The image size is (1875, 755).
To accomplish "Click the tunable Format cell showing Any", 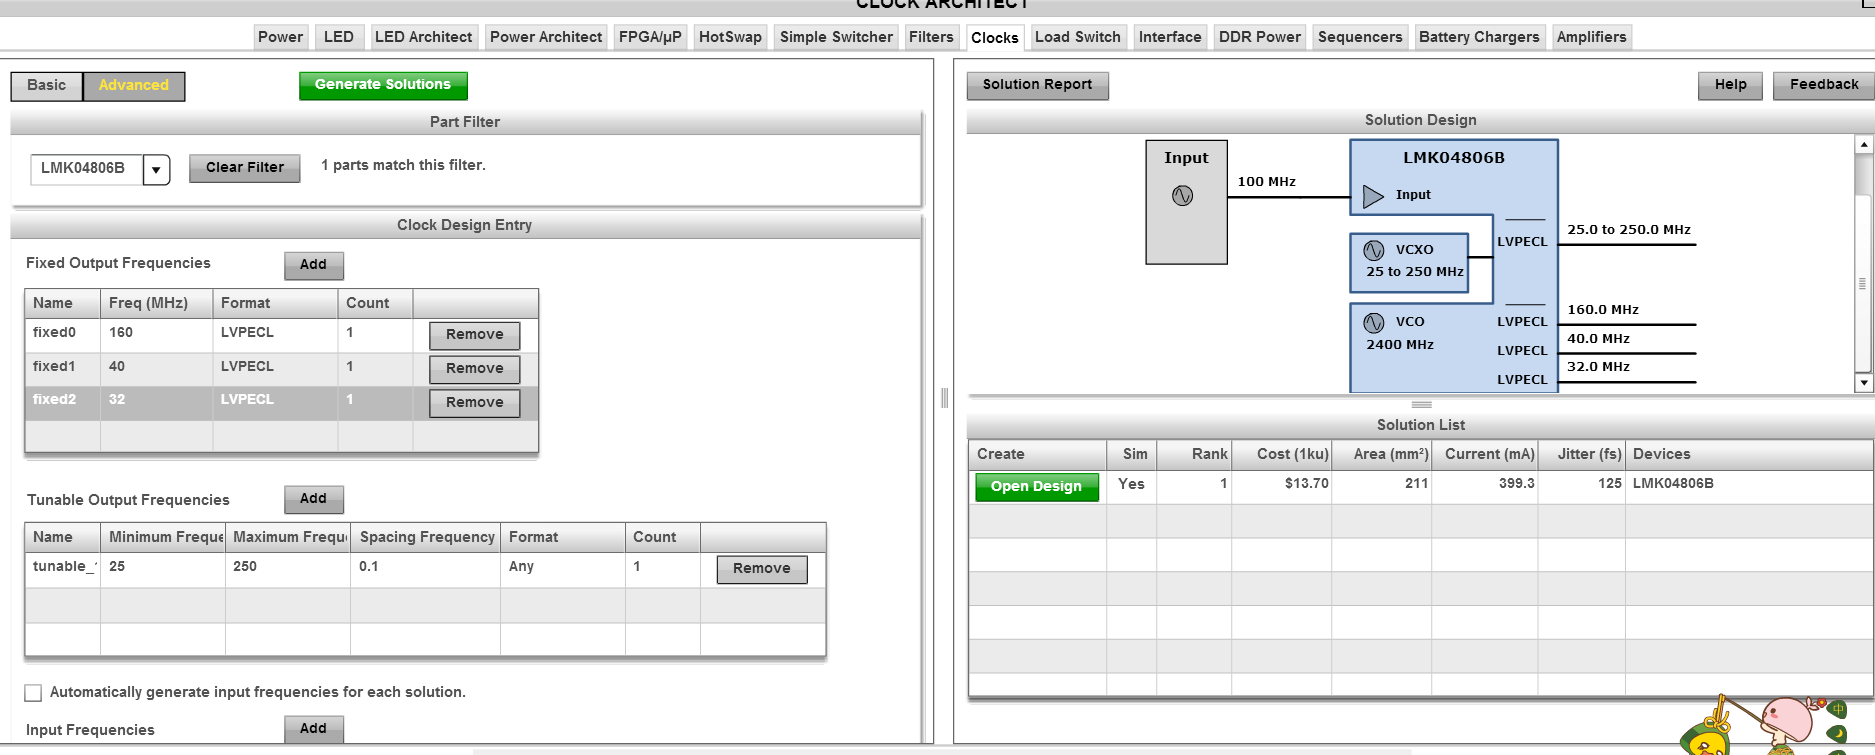I will [563, 568].
